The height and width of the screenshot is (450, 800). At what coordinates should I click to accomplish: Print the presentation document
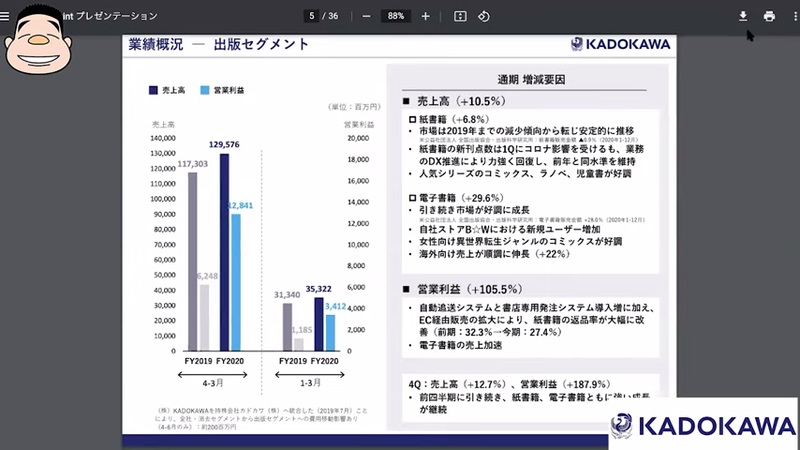[x=769, y=16]
